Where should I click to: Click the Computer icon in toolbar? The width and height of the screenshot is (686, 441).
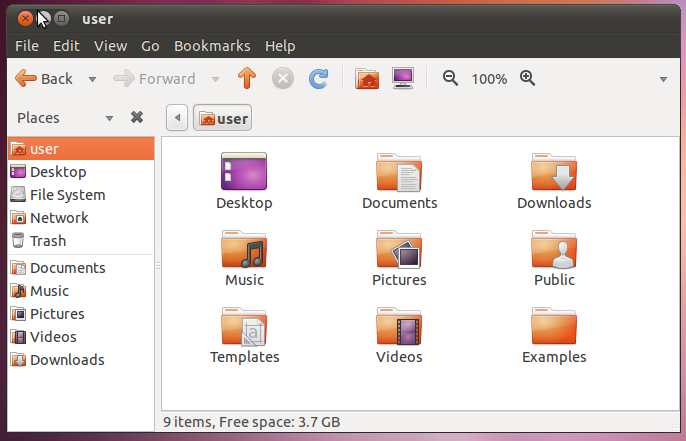[x=403, y=78]
